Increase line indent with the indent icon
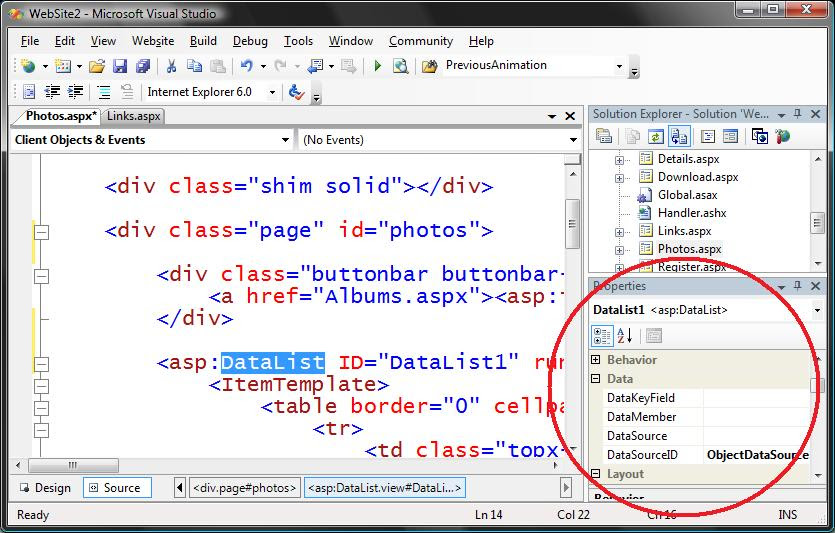The height and width of the screenshot is (533, 835). click(75, 92)
